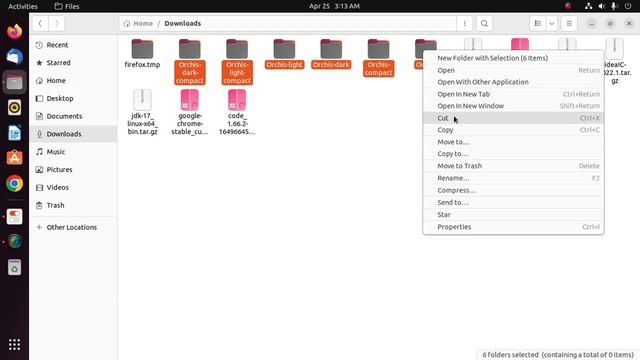This screenshot has height=360, width=640.
Task: Open the Files hamburger menu
Action: [x=569, y=23]
